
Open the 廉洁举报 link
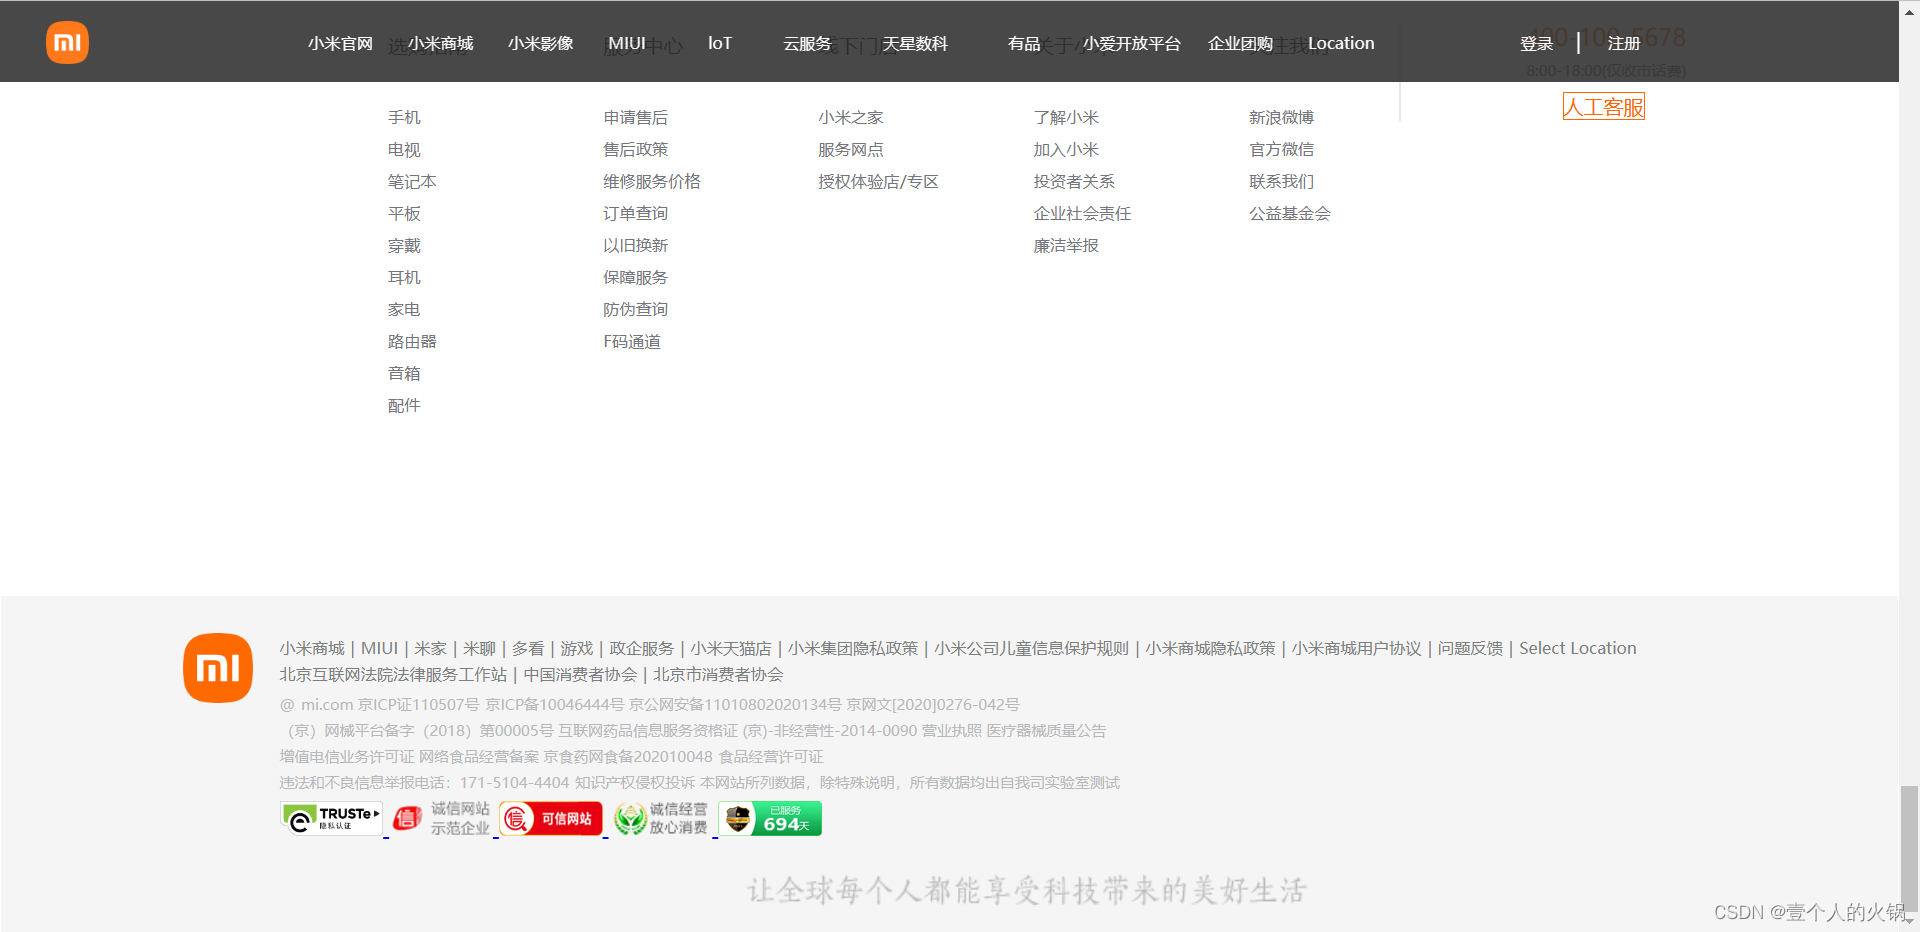(x=1066, y=246)
